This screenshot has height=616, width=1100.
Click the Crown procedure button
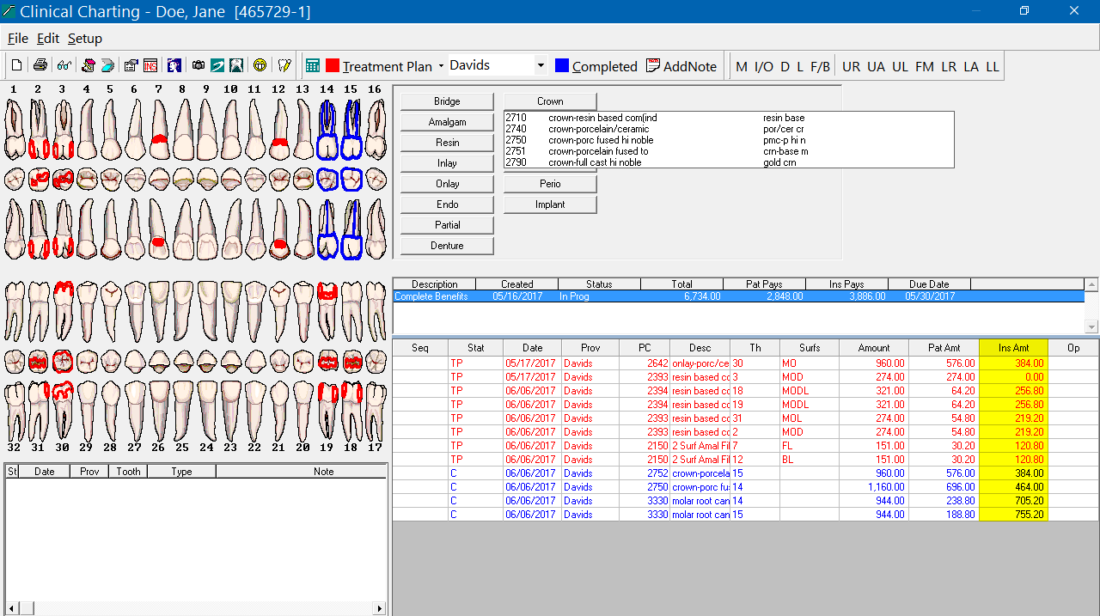[x=550, y=101]
